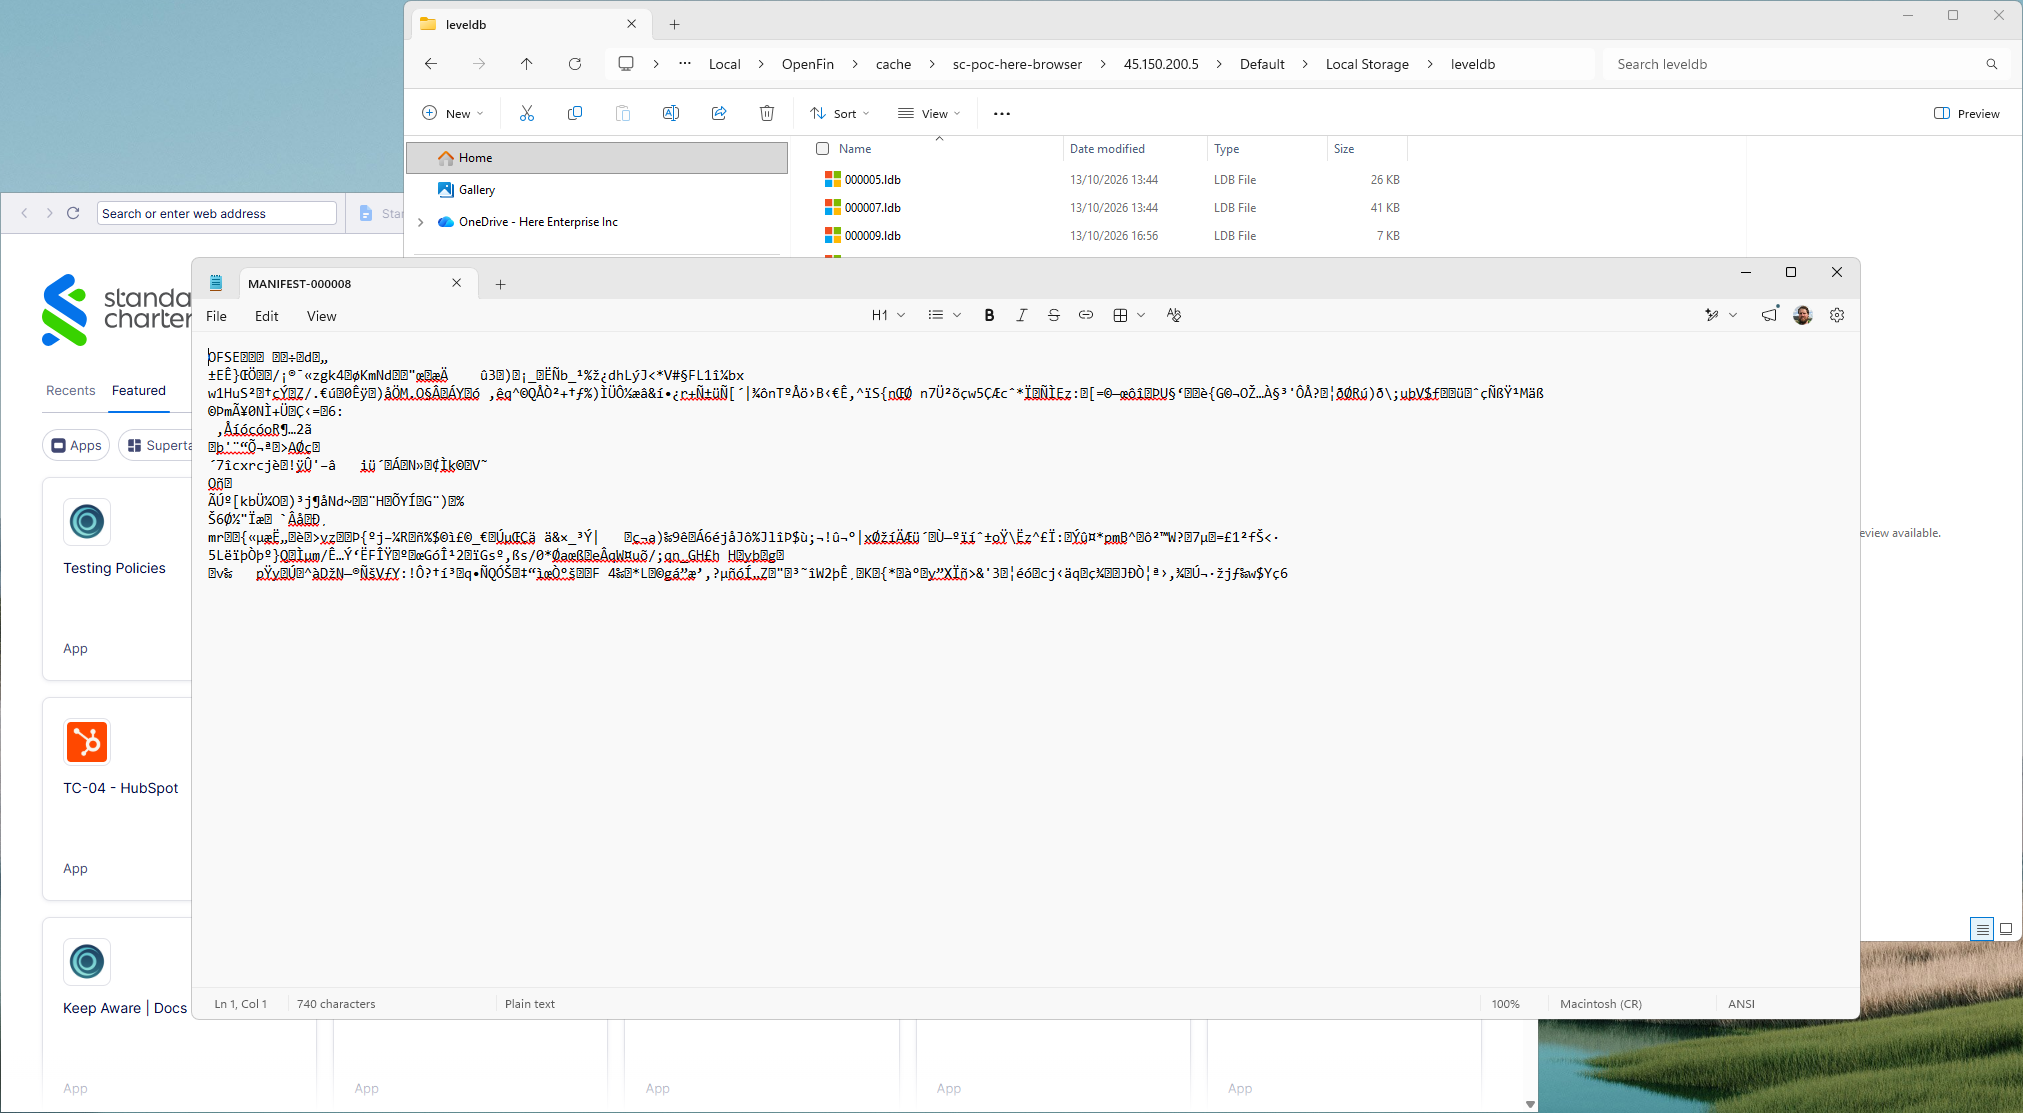Expand OneDrive - Here Enterprise Inc tree node
This screenshot has width=2023, height=1113.
tap(421, 222)
